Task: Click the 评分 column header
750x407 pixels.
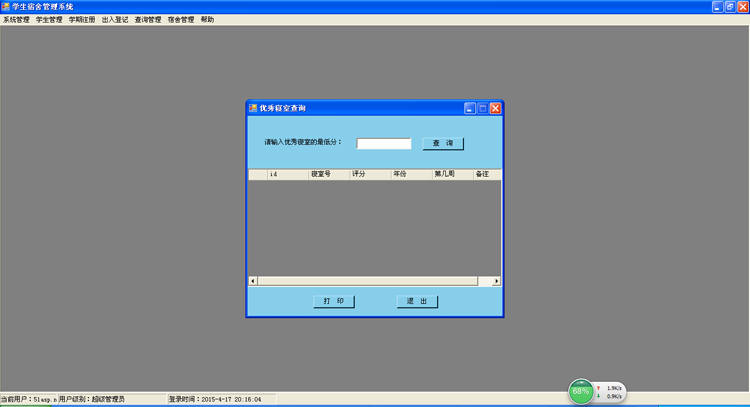Action: coord(370,174)
